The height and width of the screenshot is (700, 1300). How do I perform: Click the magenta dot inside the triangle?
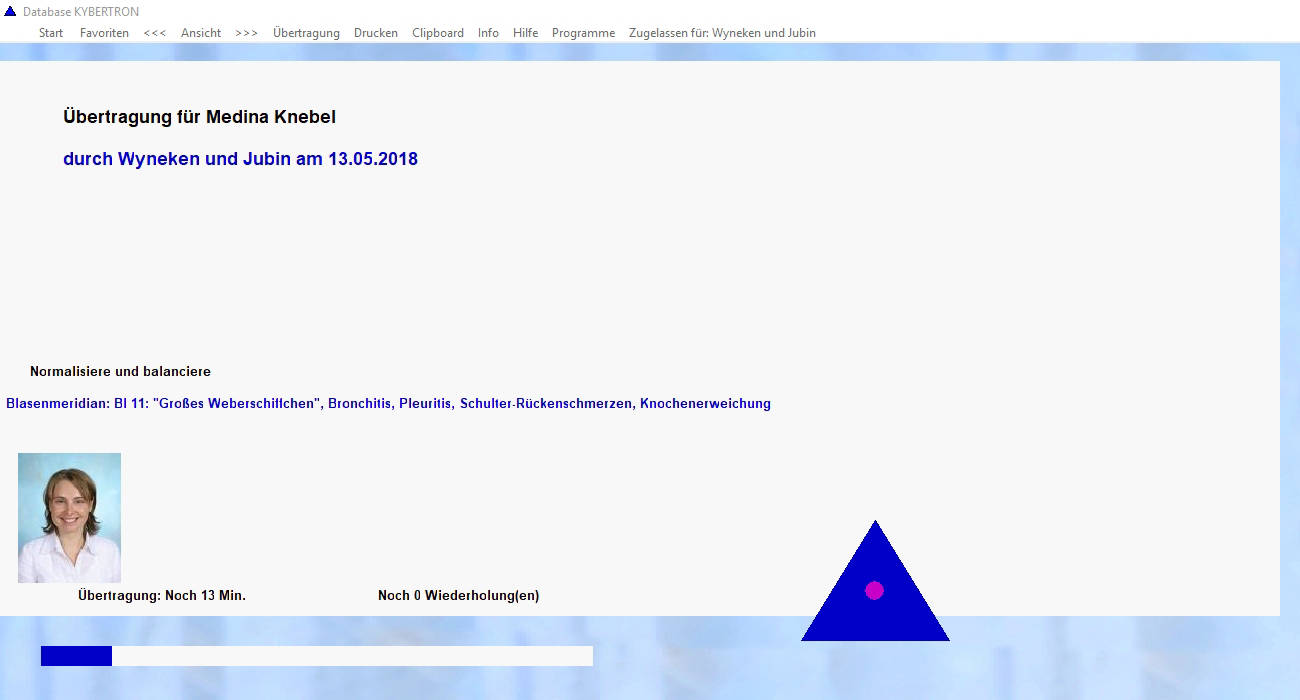pyautogui.click(x=874, y=591)
